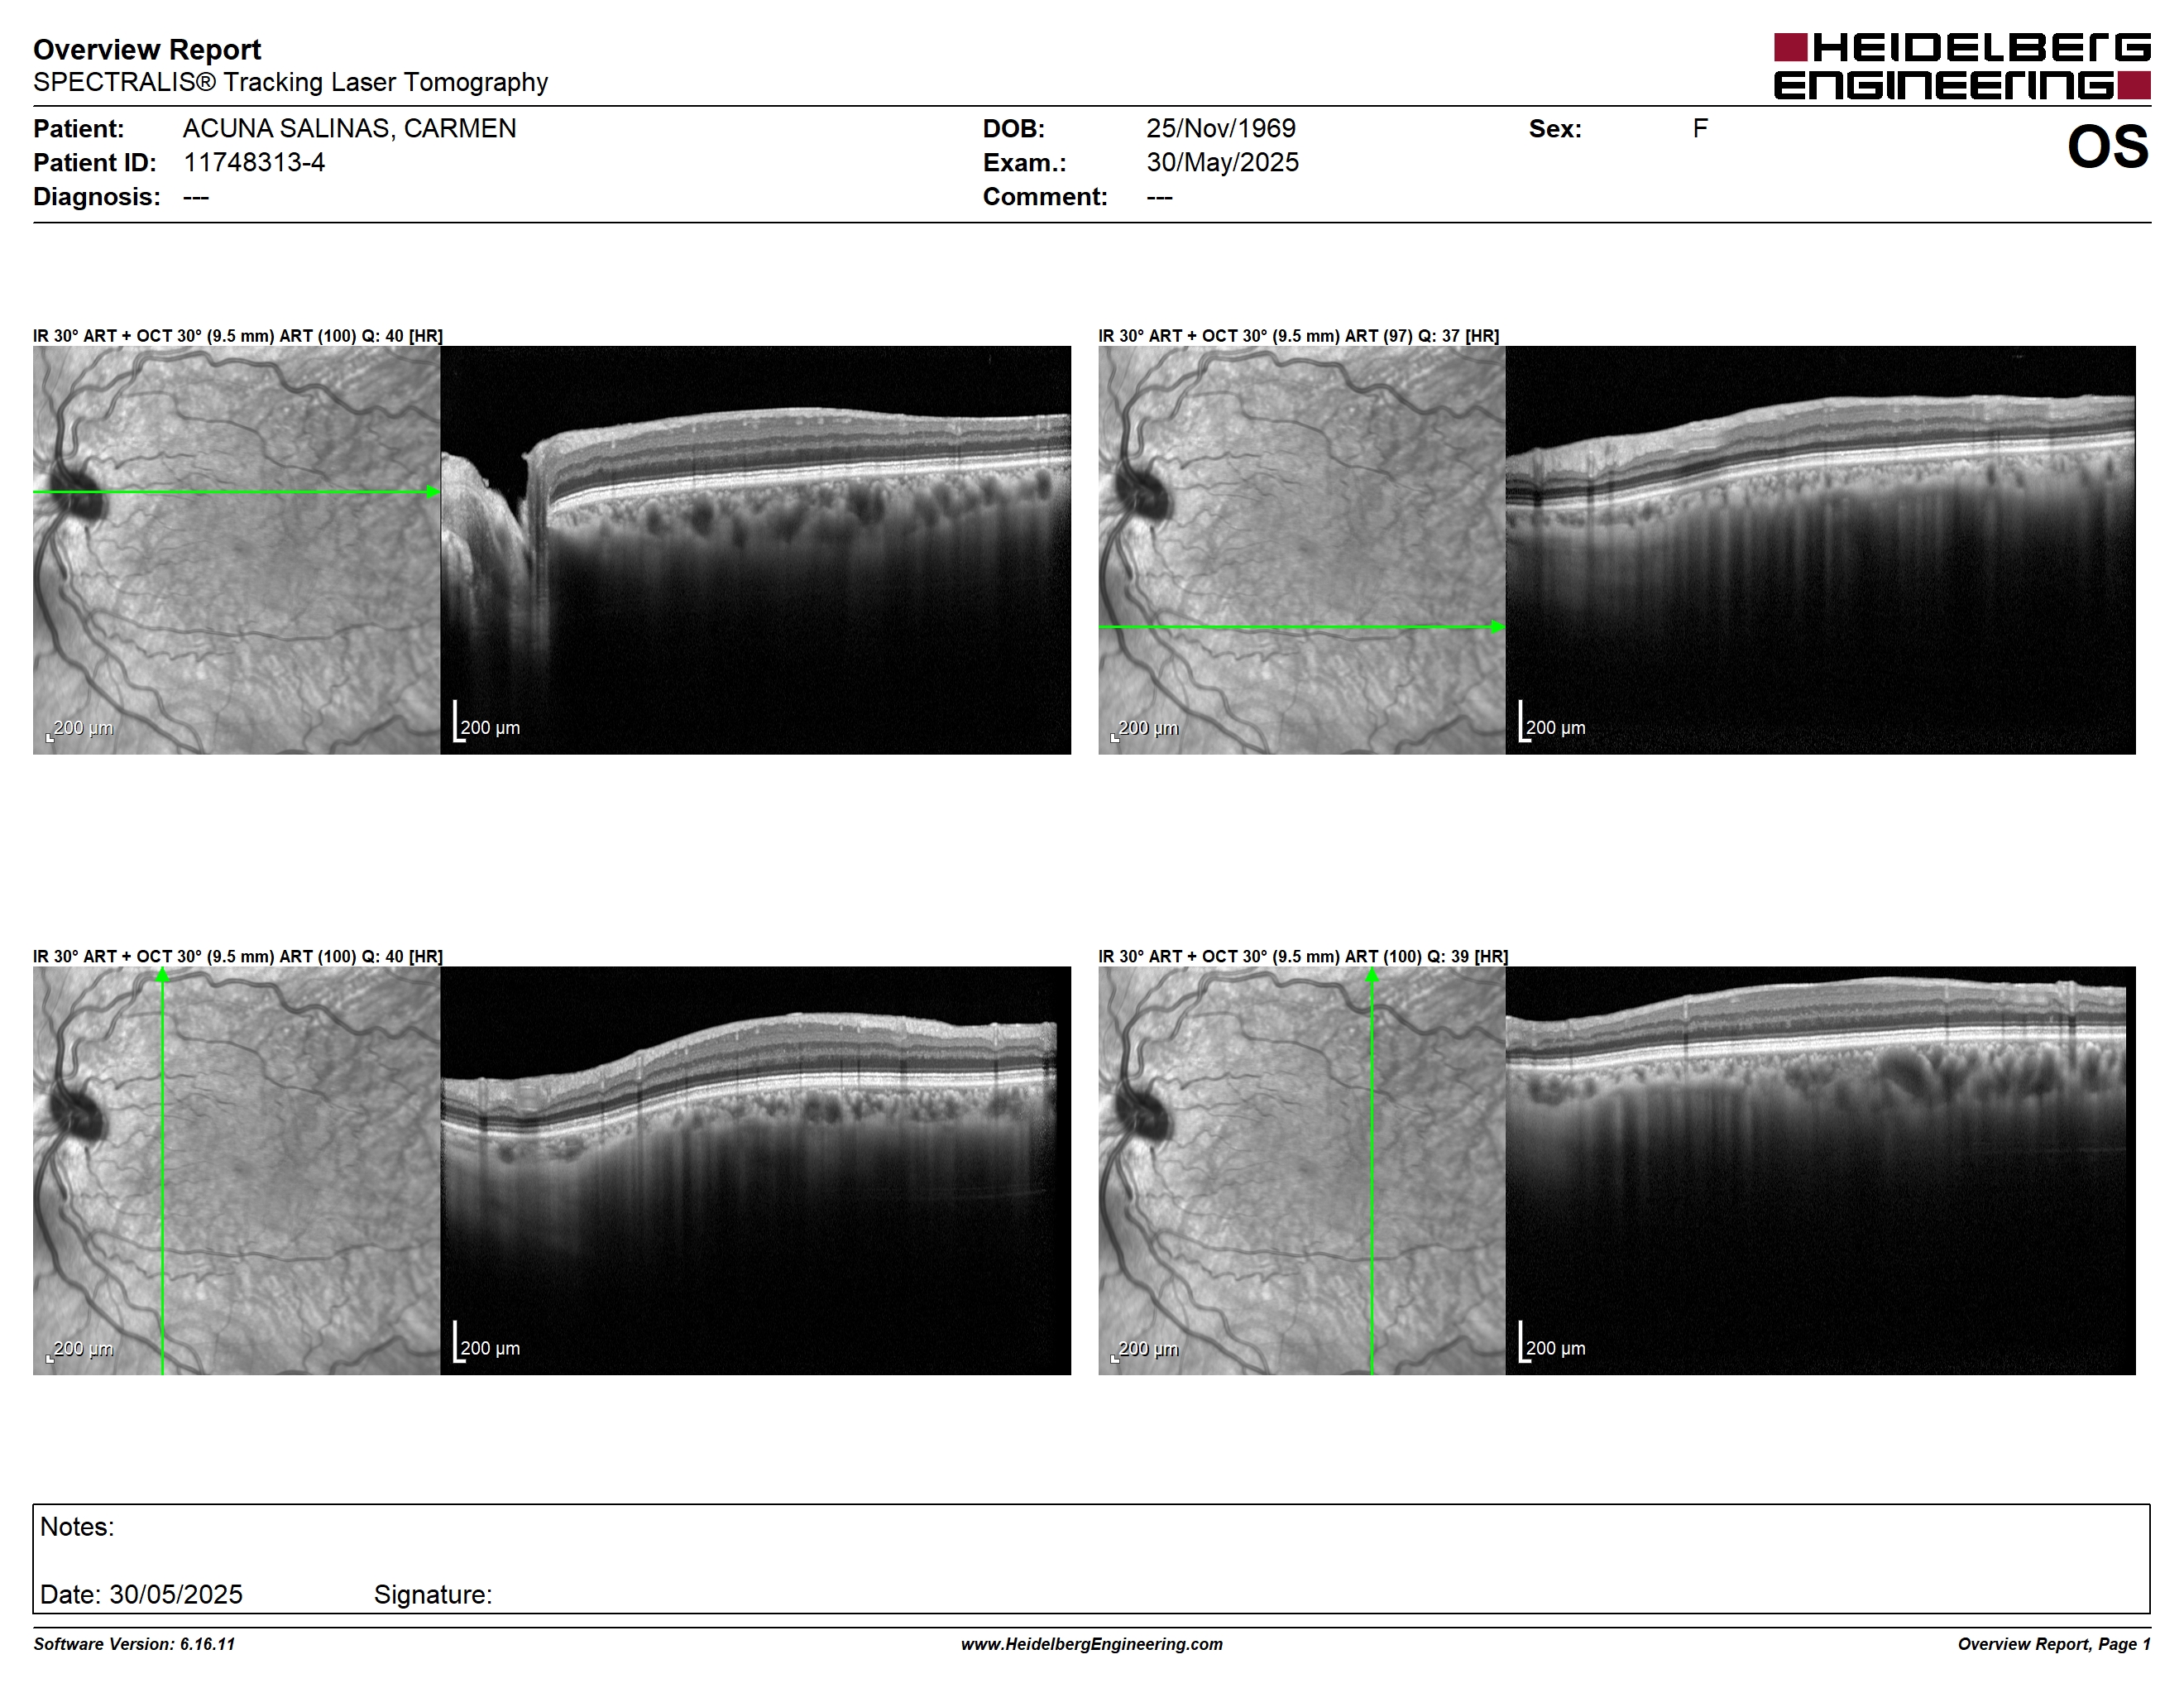This screenshot has width=2184, height=1688.
Task: Open bottom-left IR fundus image with vertical scan line near the optic disc
Action: coord(236,1170)
